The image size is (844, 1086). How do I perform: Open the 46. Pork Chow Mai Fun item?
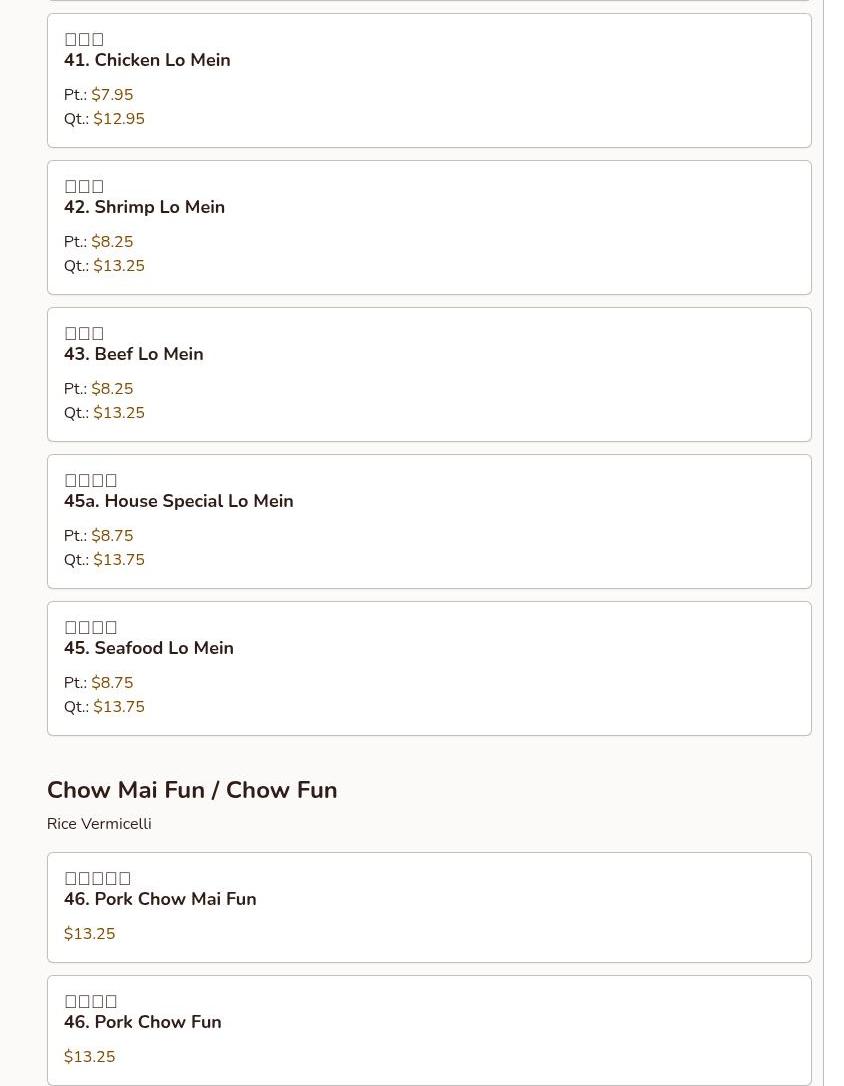coord(160,899)
